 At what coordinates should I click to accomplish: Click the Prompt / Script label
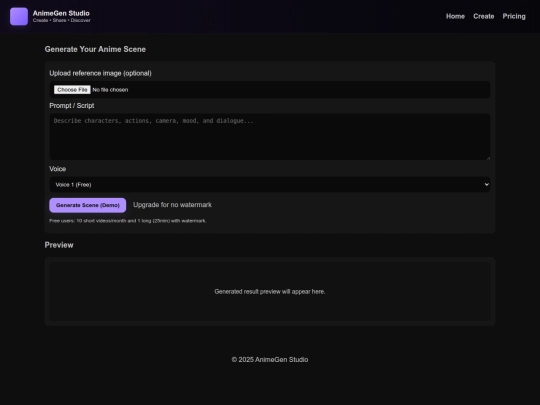72,106
